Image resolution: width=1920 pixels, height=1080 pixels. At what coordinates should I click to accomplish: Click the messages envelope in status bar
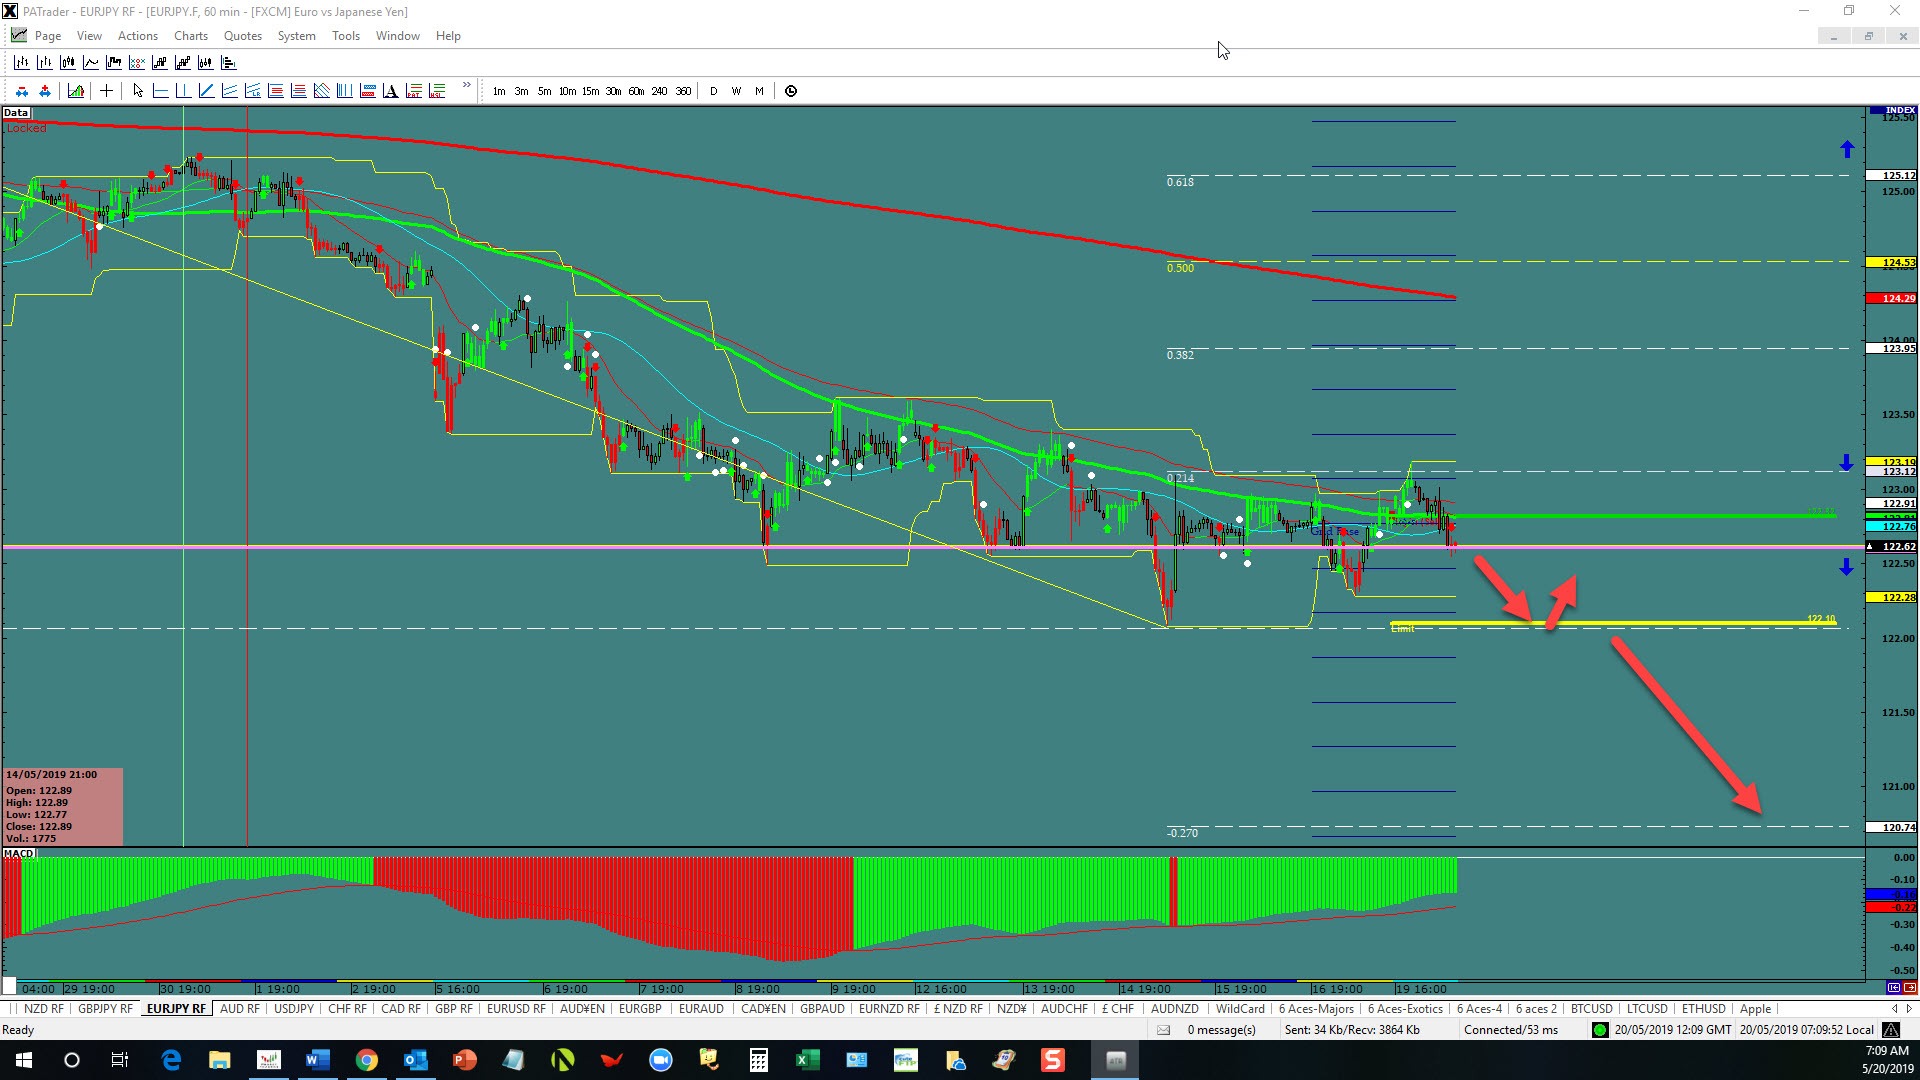click(1164, 1030)
